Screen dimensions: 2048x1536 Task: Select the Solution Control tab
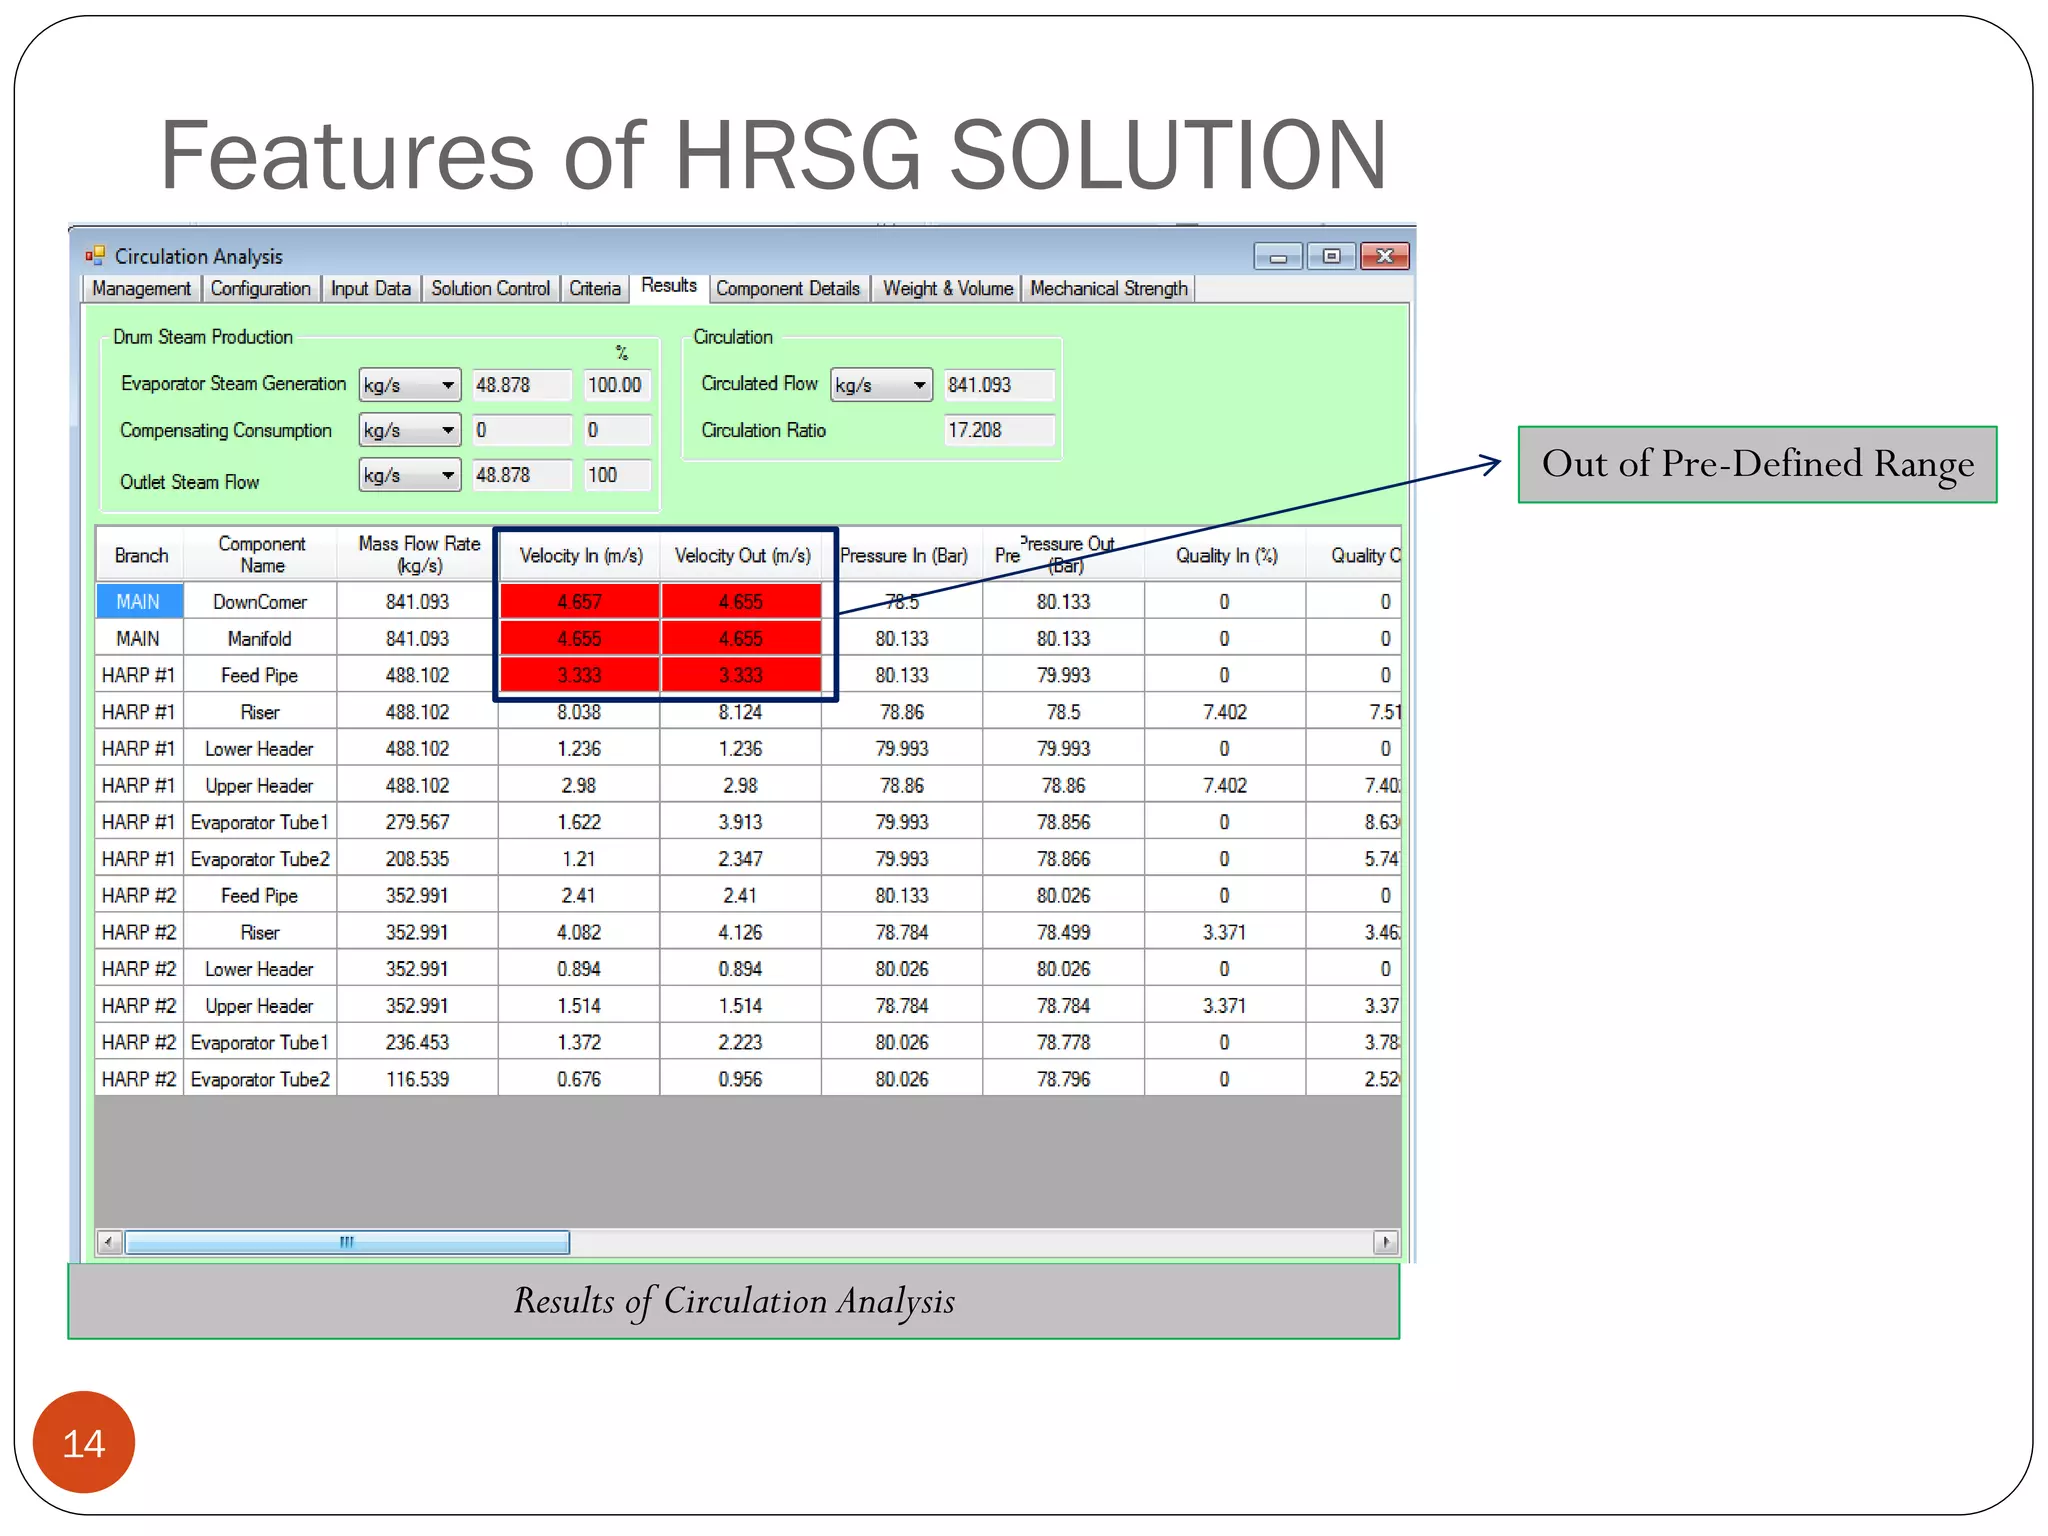click(490, 289)
